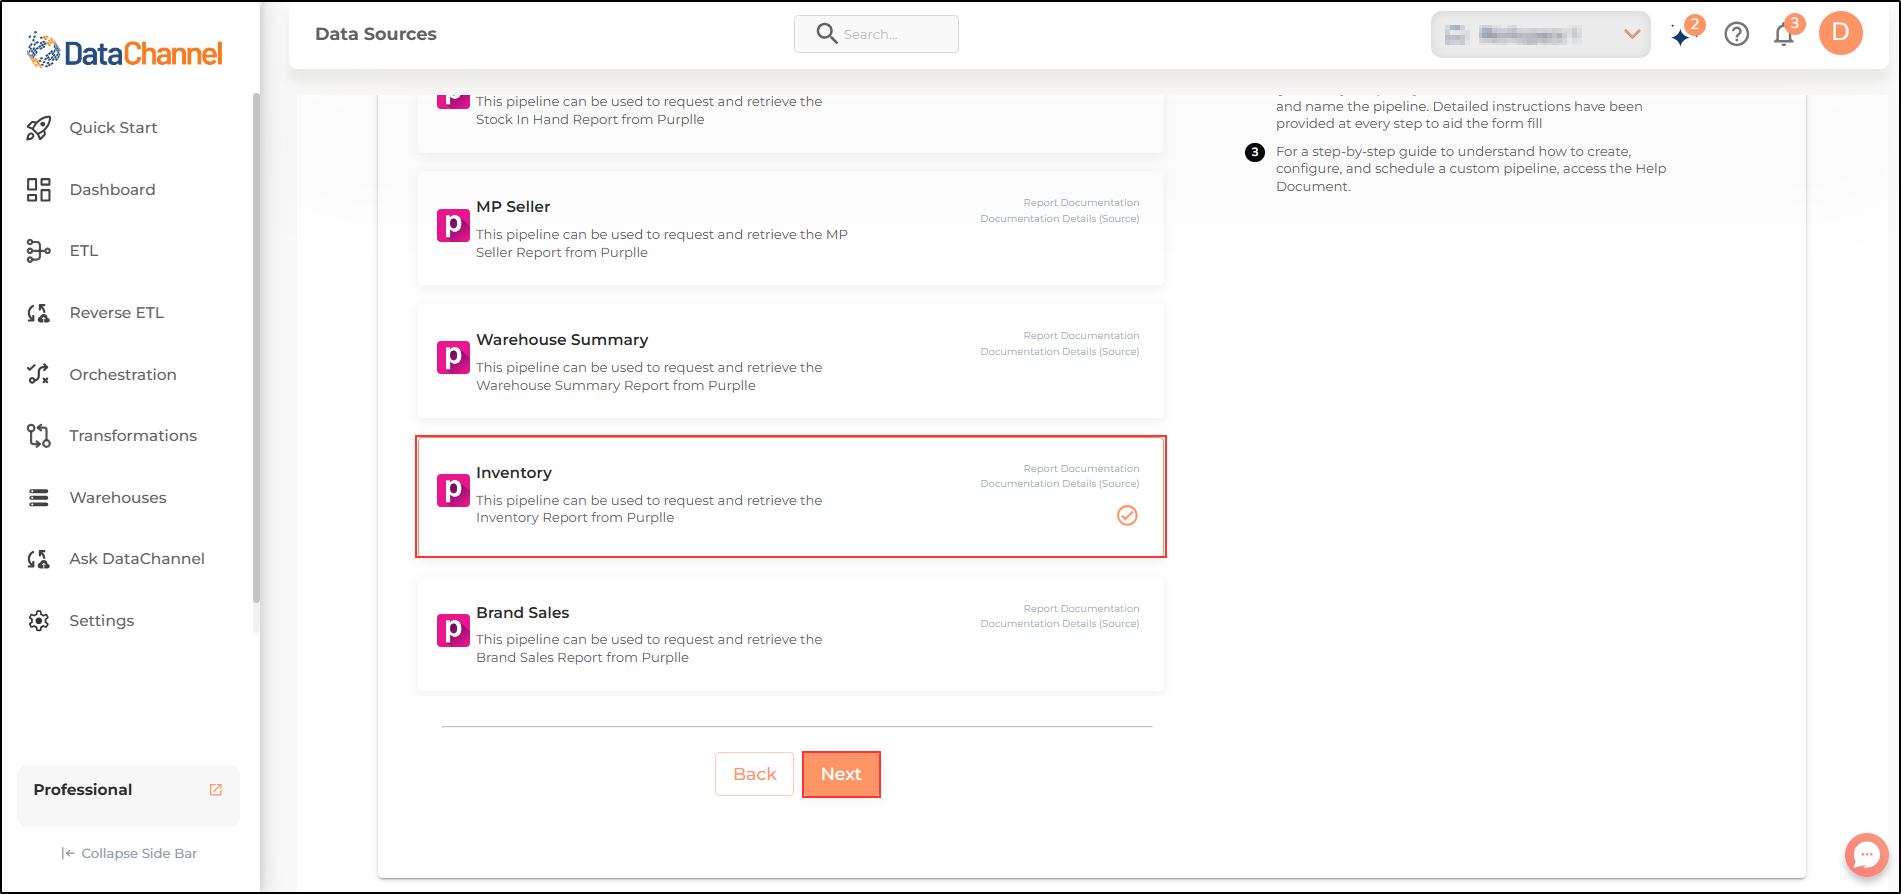The image size is (1901, 894).
Task: Open MP Seller Documentation Details (Source) link
Action: [x=1060, y=219]
